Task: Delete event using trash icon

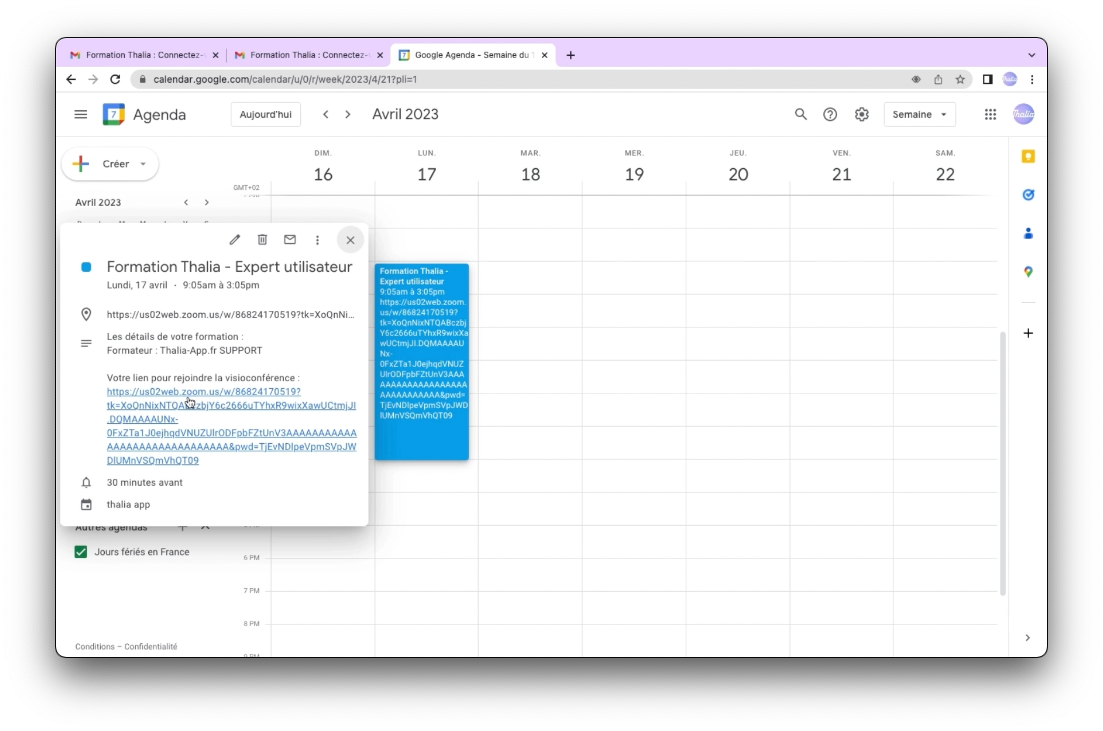Action: [x=263, y=240]
